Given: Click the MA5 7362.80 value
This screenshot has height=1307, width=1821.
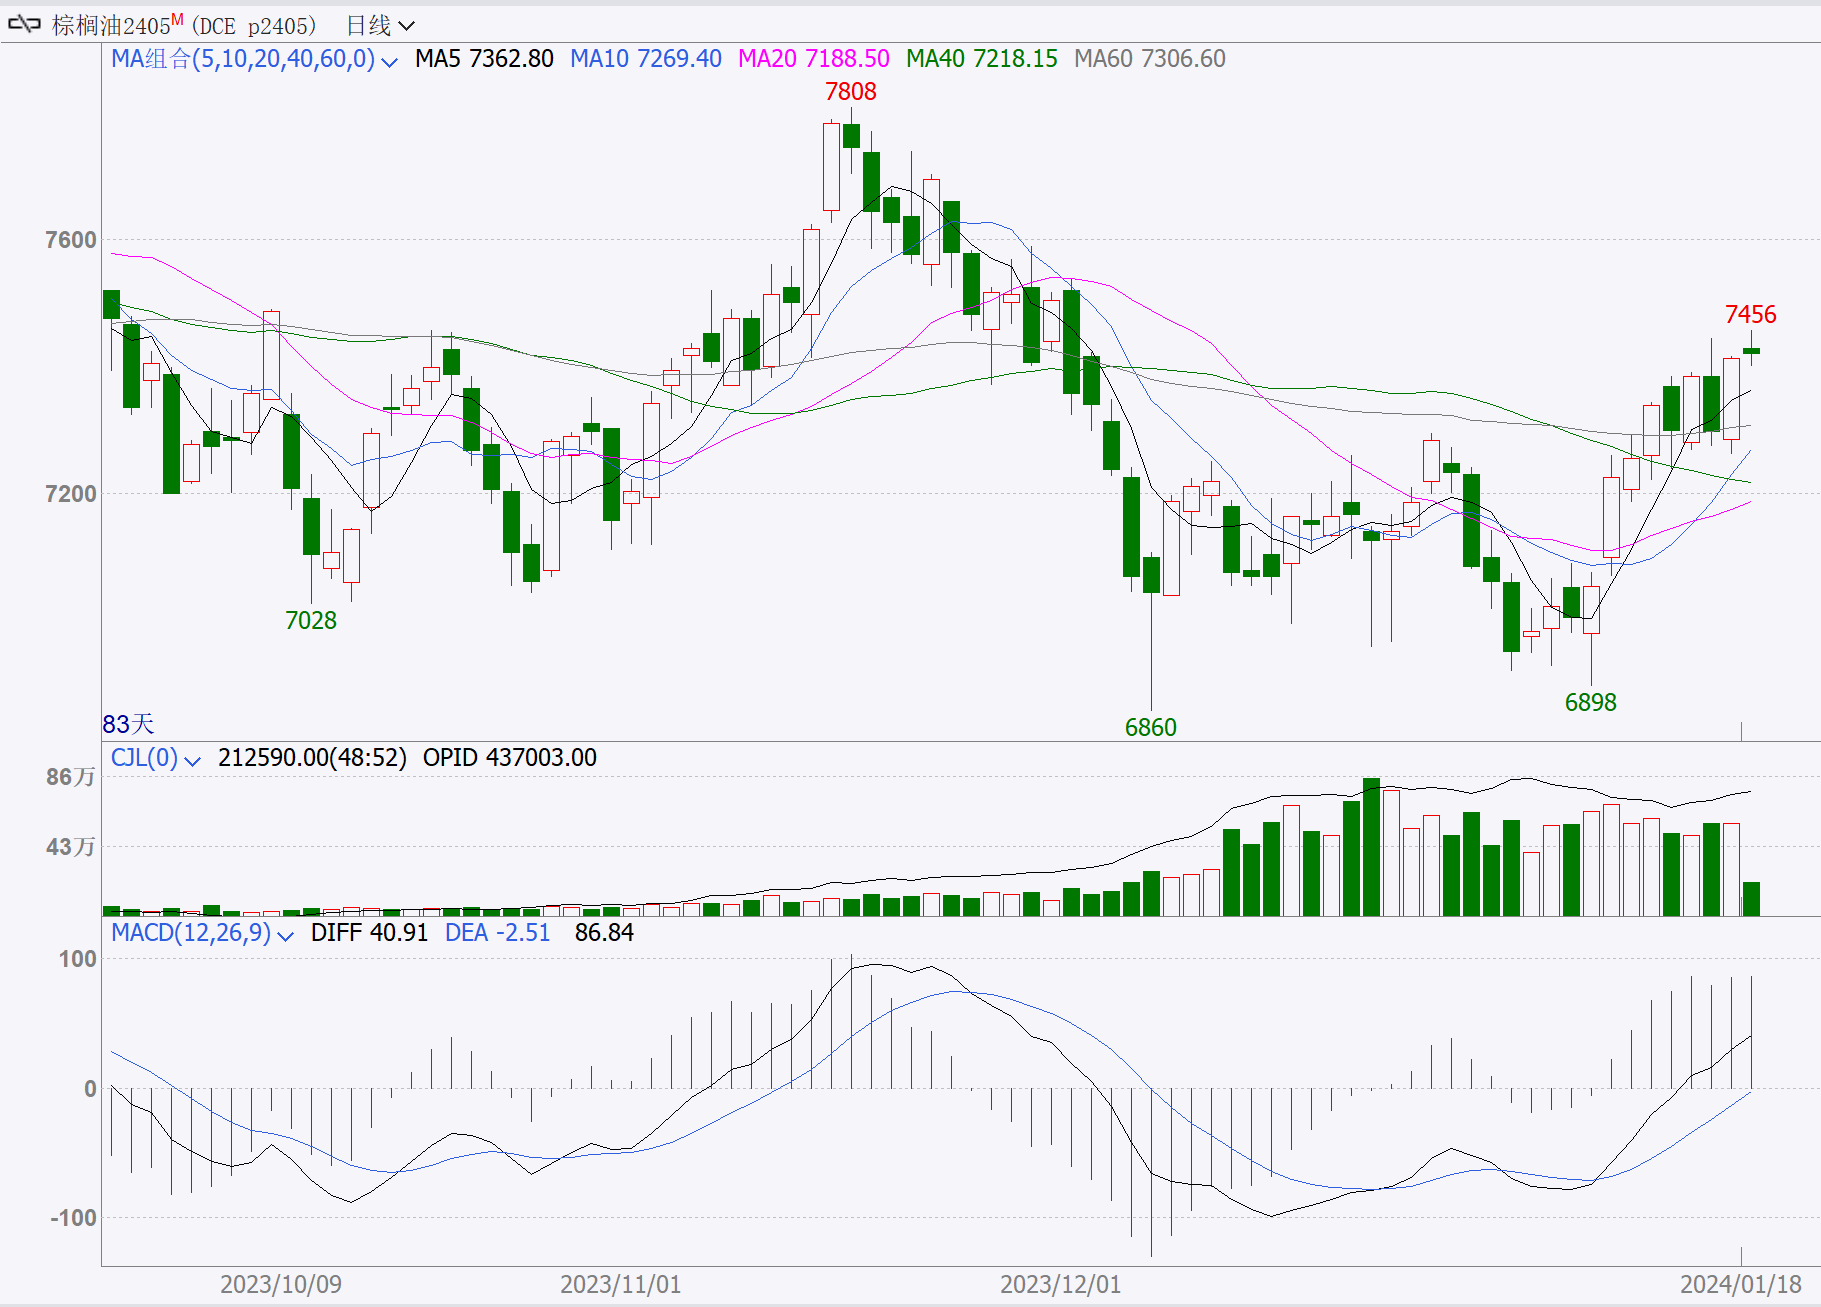Looking at the screenshot, I should [x=484, y=59].
